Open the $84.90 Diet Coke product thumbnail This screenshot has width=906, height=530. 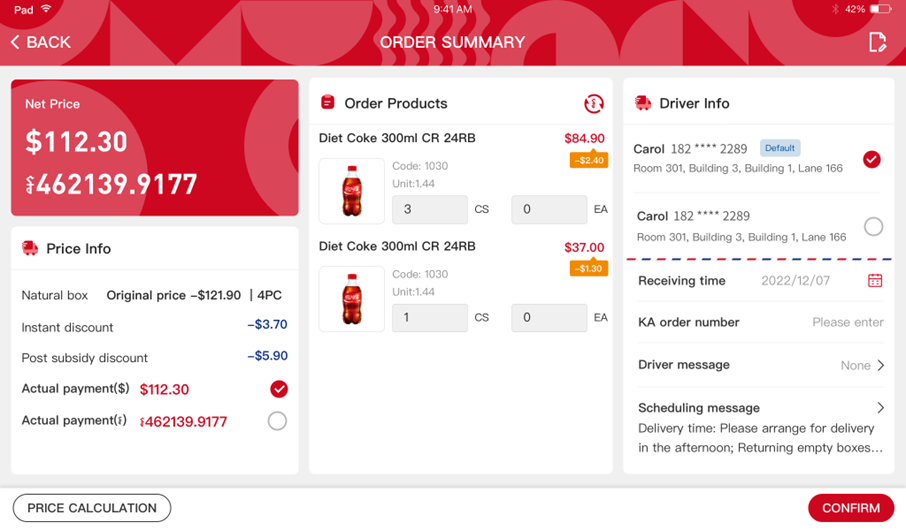(x=351, y=191)
